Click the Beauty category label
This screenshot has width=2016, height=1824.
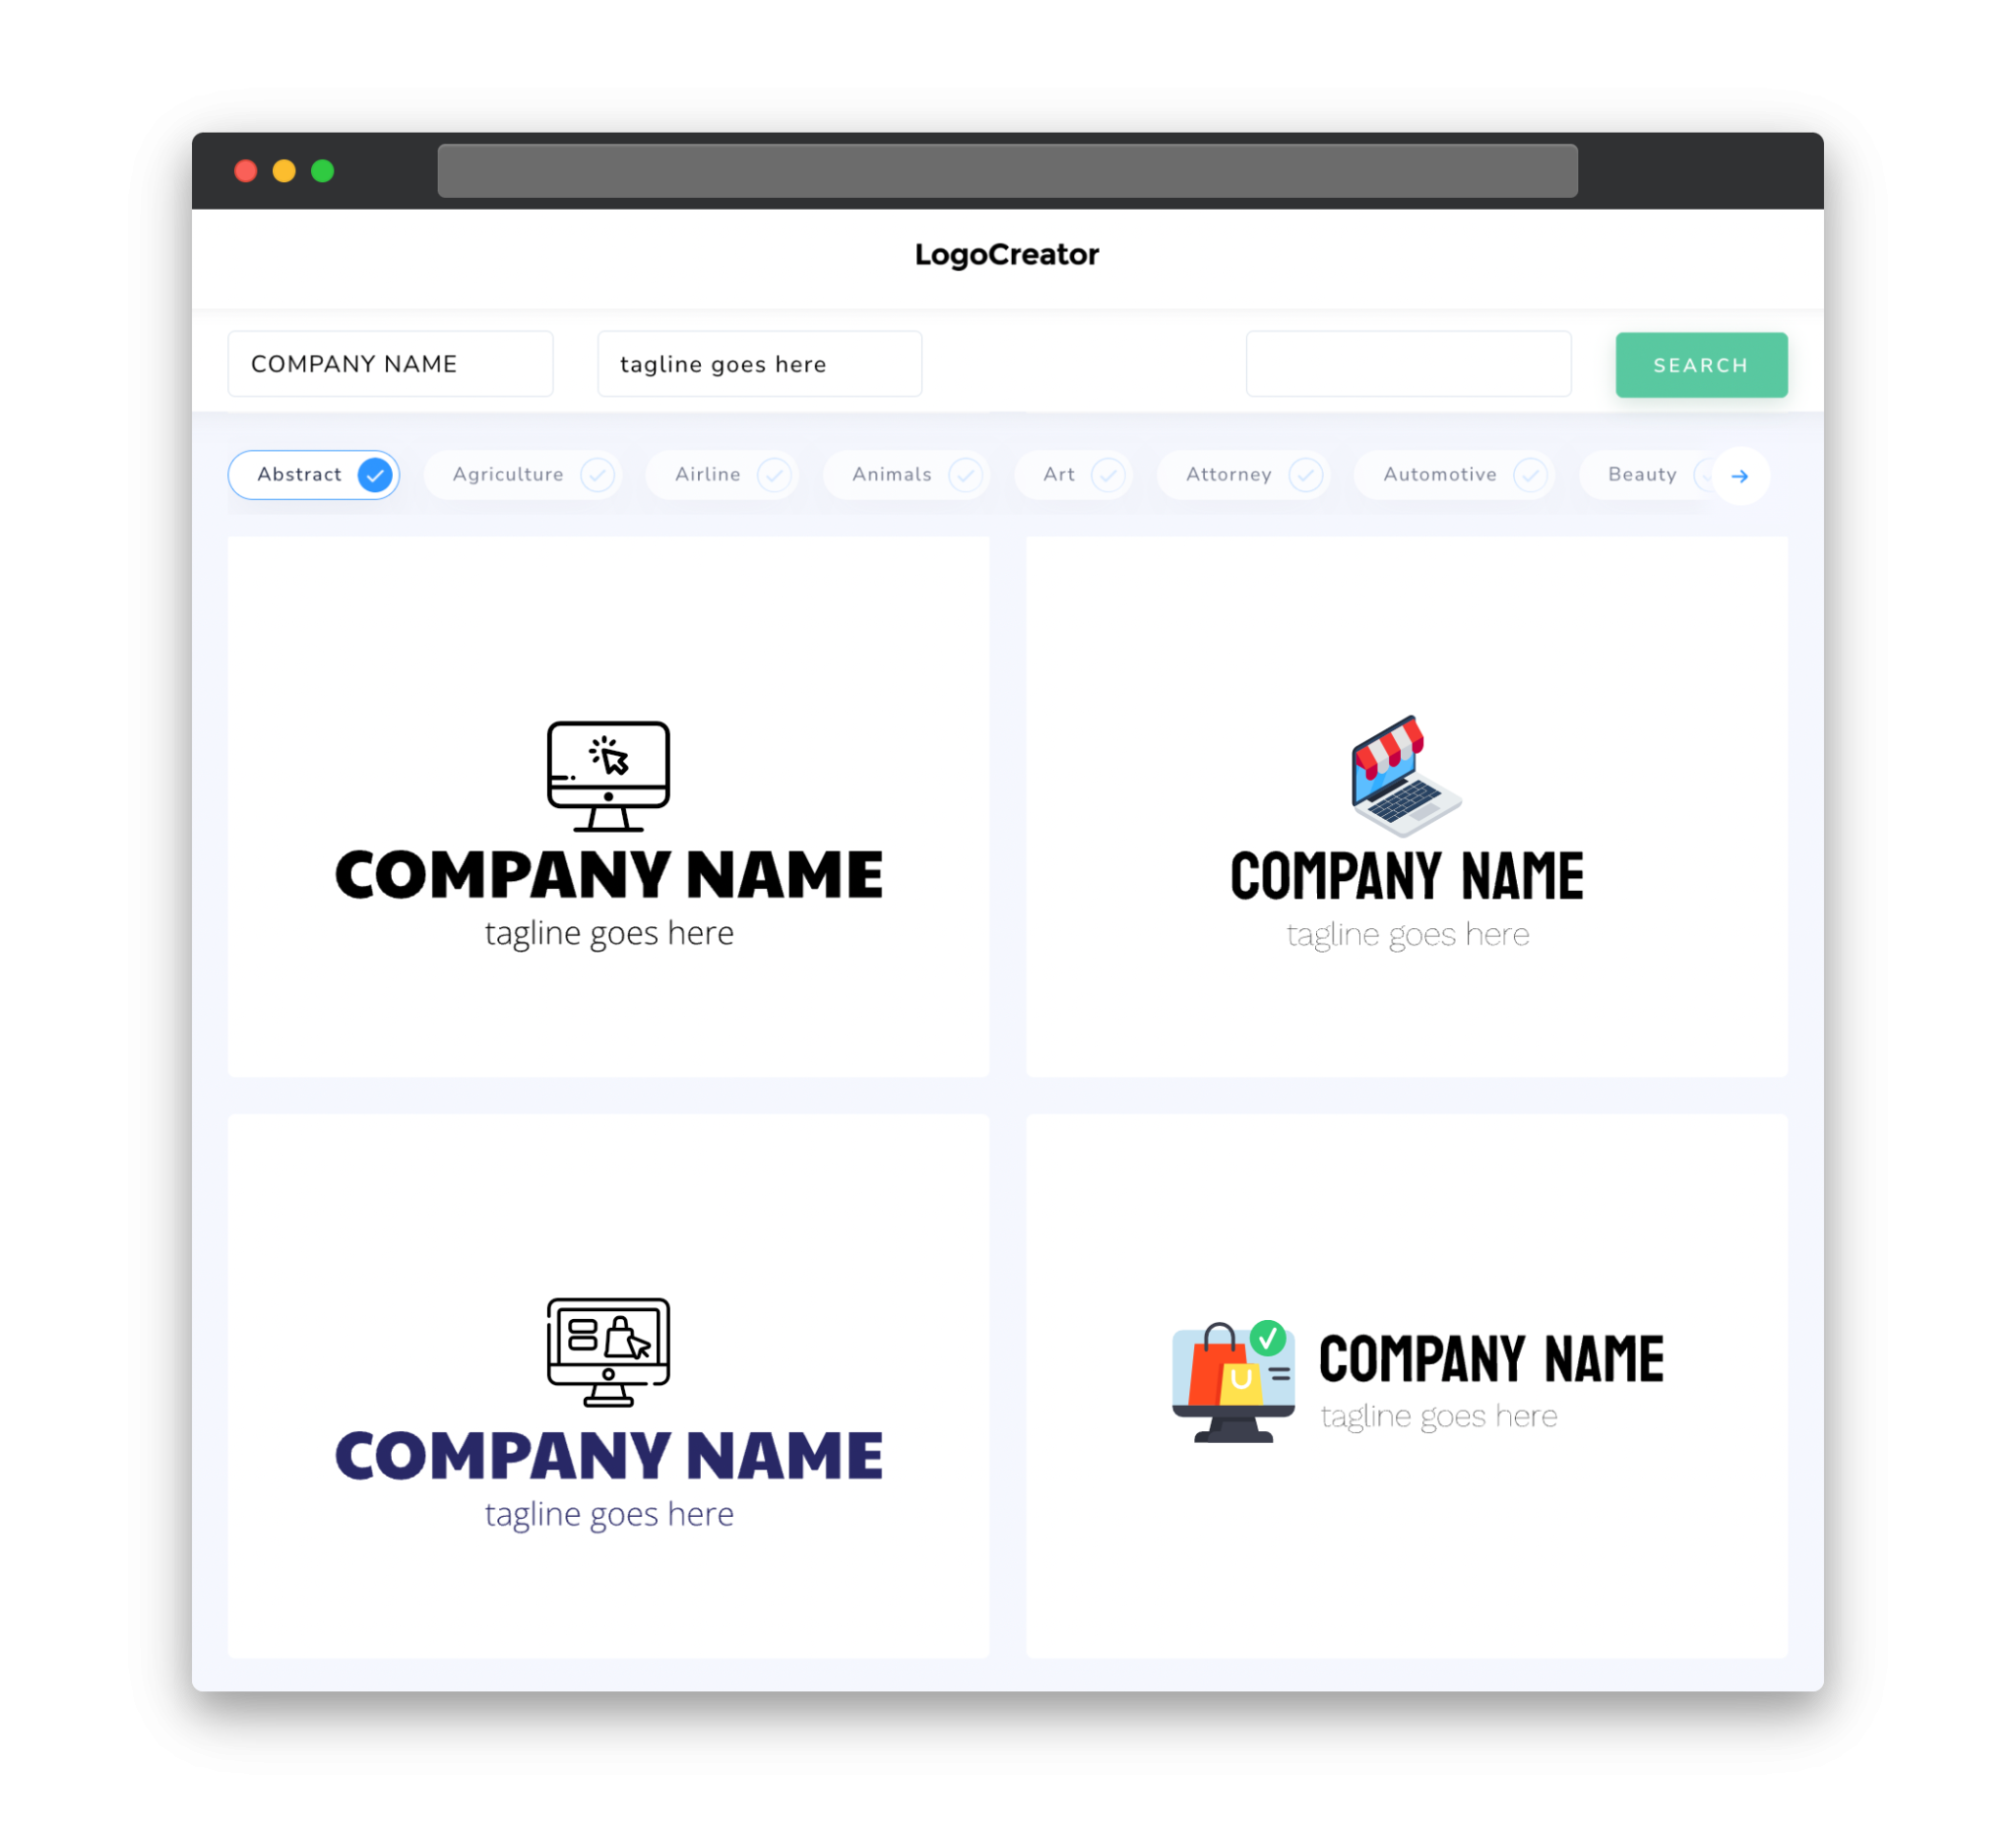1642,474
